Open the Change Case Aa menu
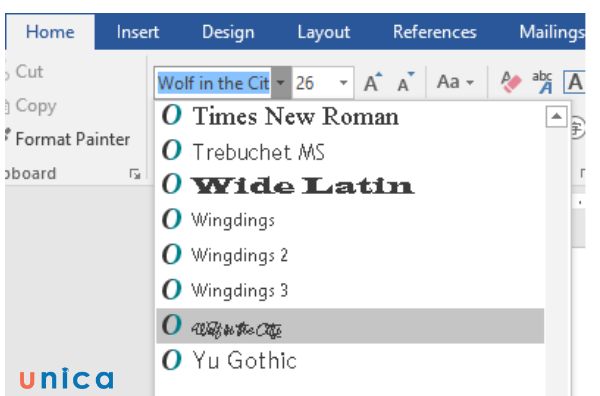The image size is (600, 396). pyautogui.click(x=455, y=82)
